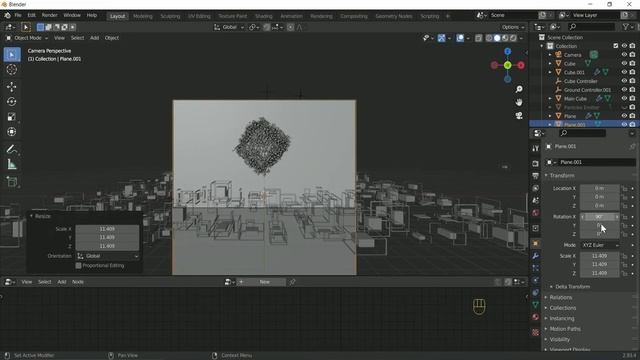Open the Add menu in viewport header
This screenshot has height=360, width=640.
point(94,38)
